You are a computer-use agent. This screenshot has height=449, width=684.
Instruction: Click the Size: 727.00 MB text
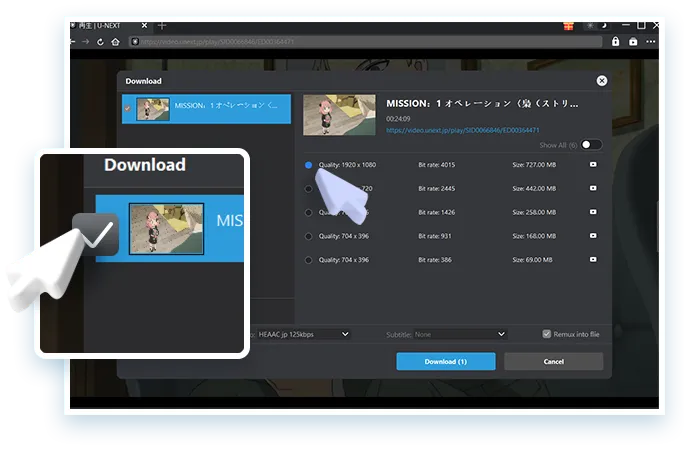(534, 165)
